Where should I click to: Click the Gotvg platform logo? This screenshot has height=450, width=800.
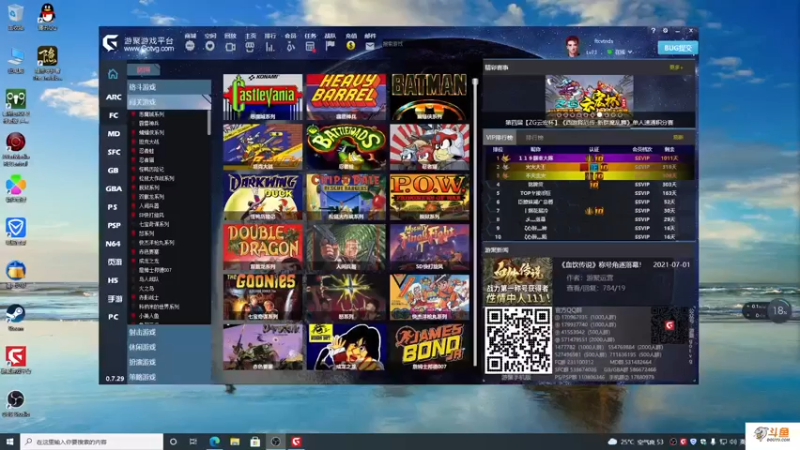coord(111,43)
